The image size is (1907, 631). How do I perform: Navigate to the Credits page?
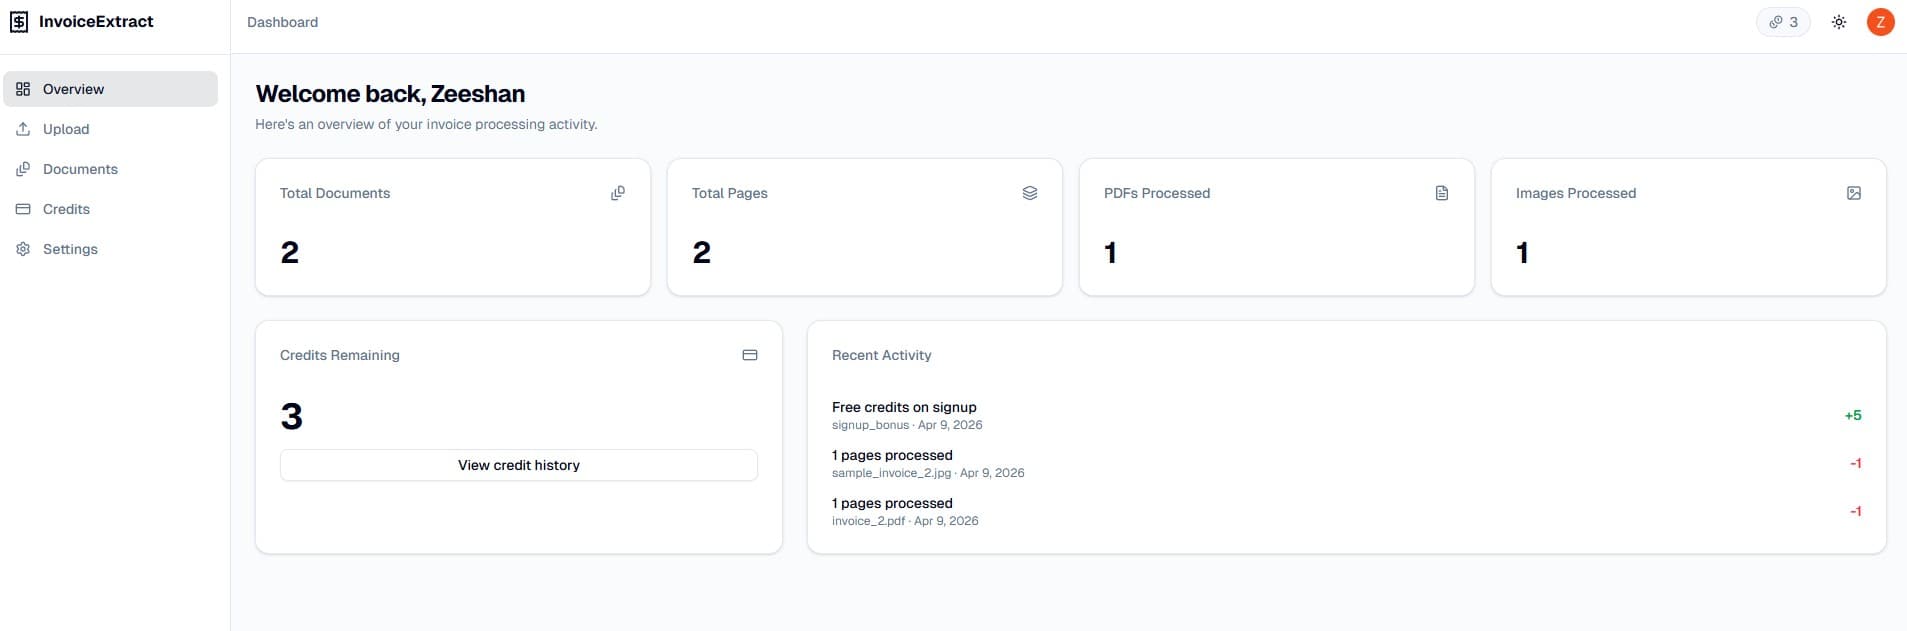(x=111, y=209)
